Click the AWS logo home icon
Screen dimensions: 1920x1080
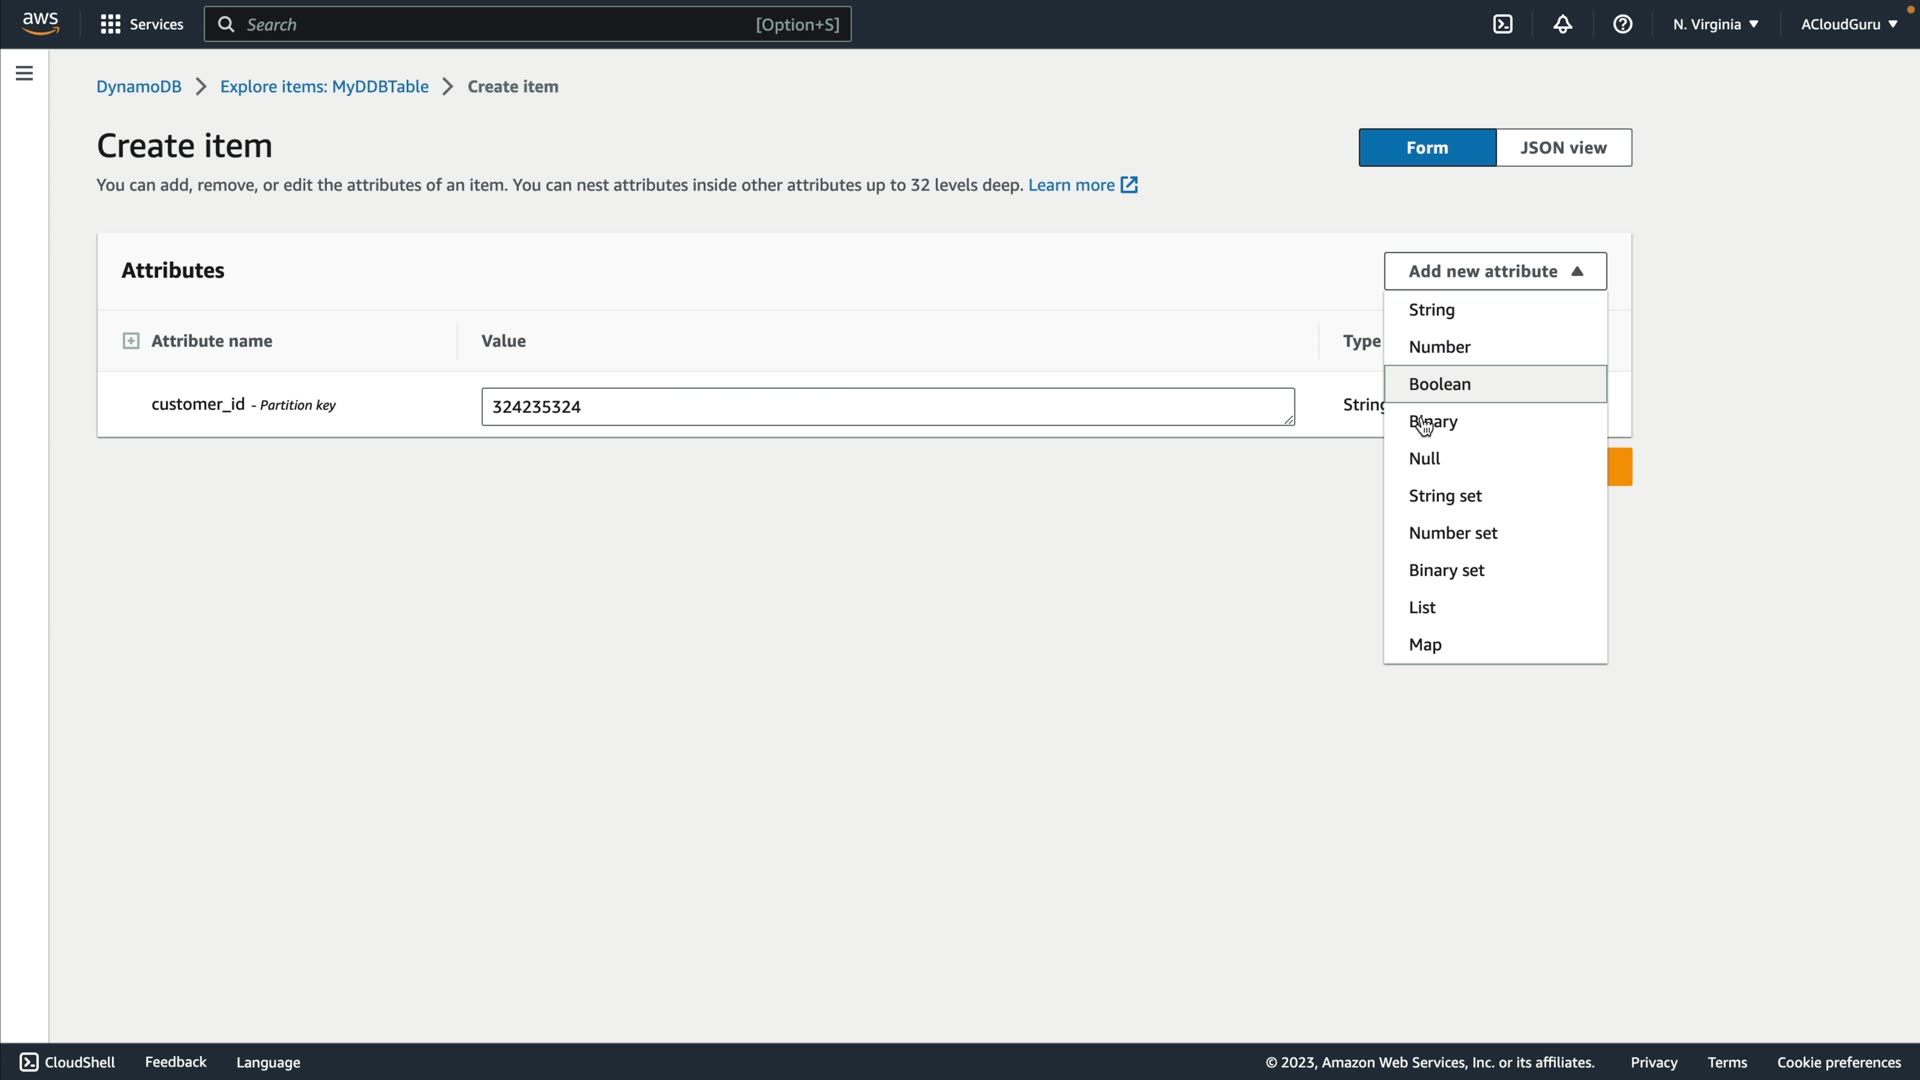[x=40, y=23]
